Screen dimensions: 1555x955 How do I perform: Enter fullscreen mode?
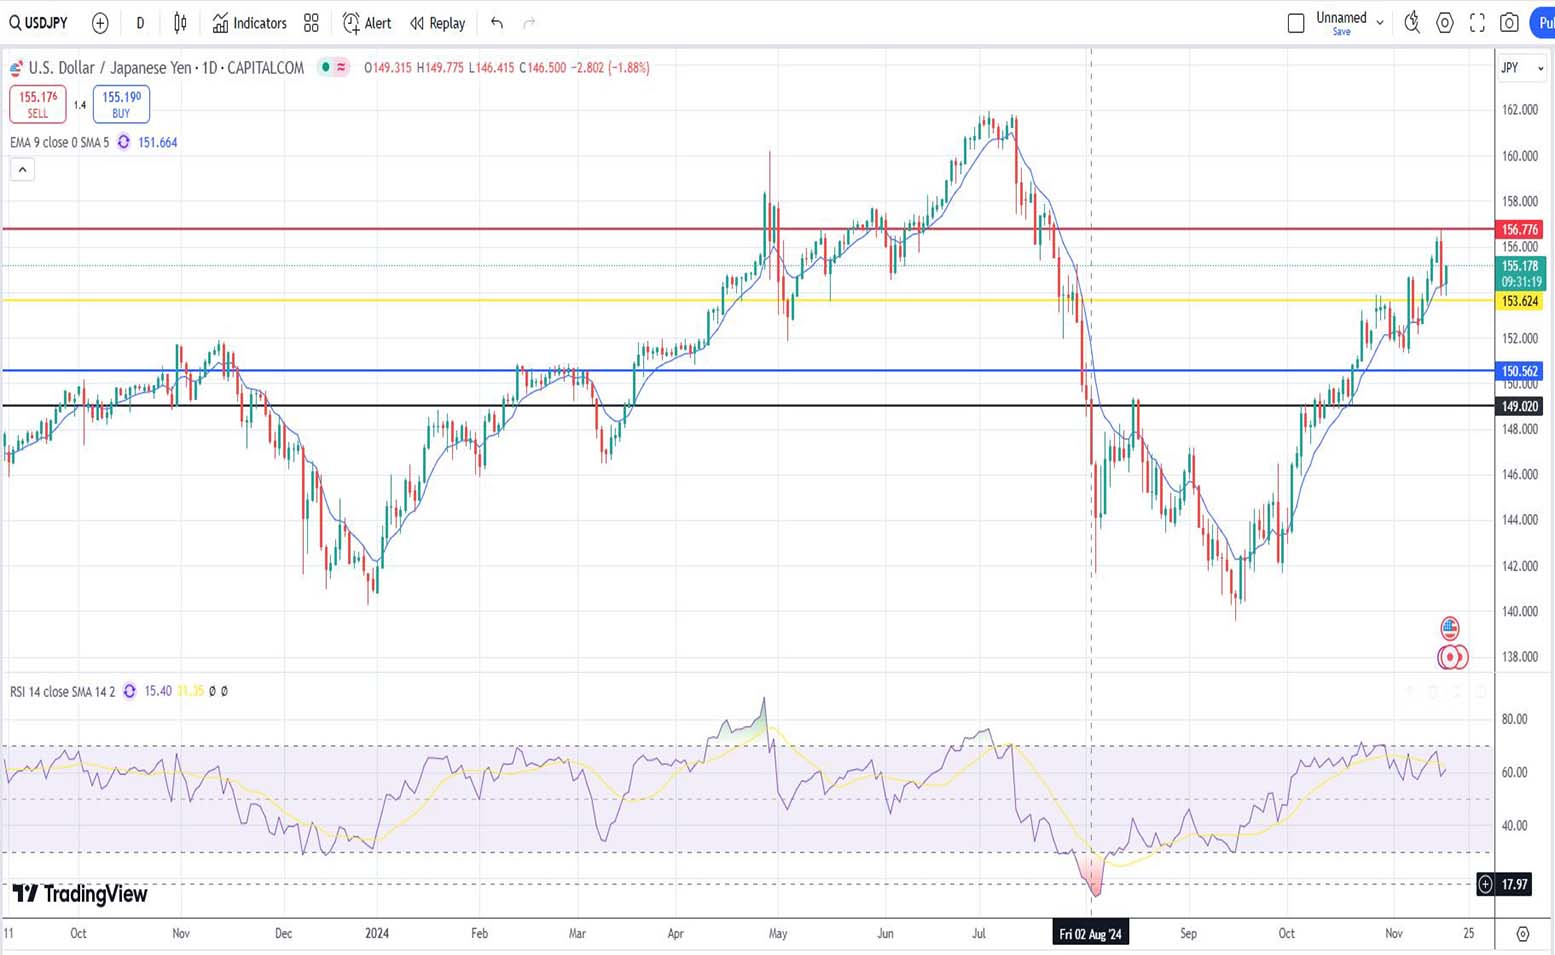(1477, 23)
